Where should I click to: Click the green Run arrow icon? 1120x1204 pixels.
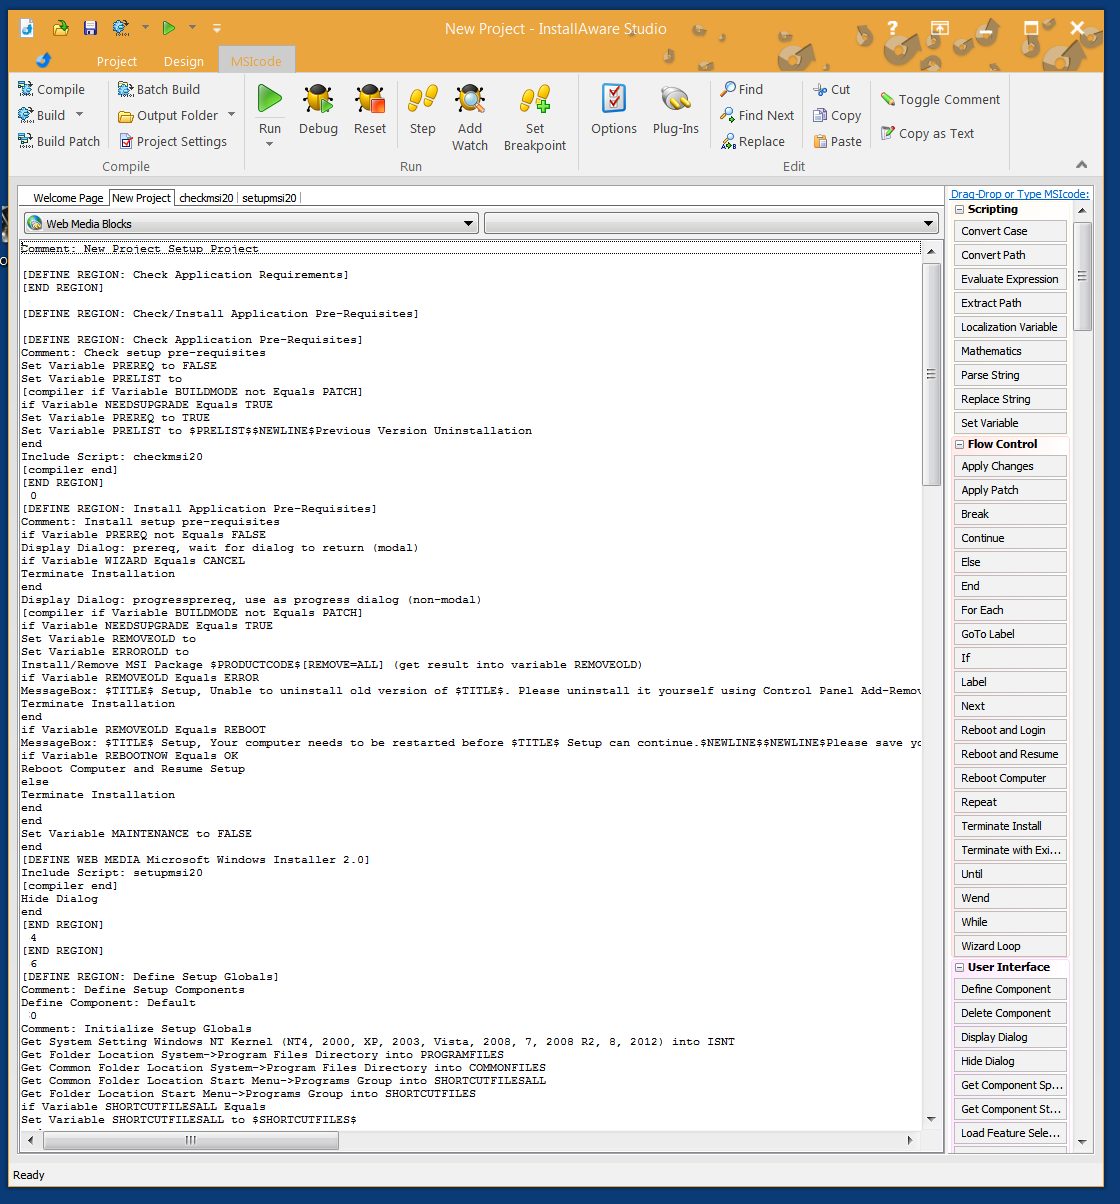(x=269, y=98)
